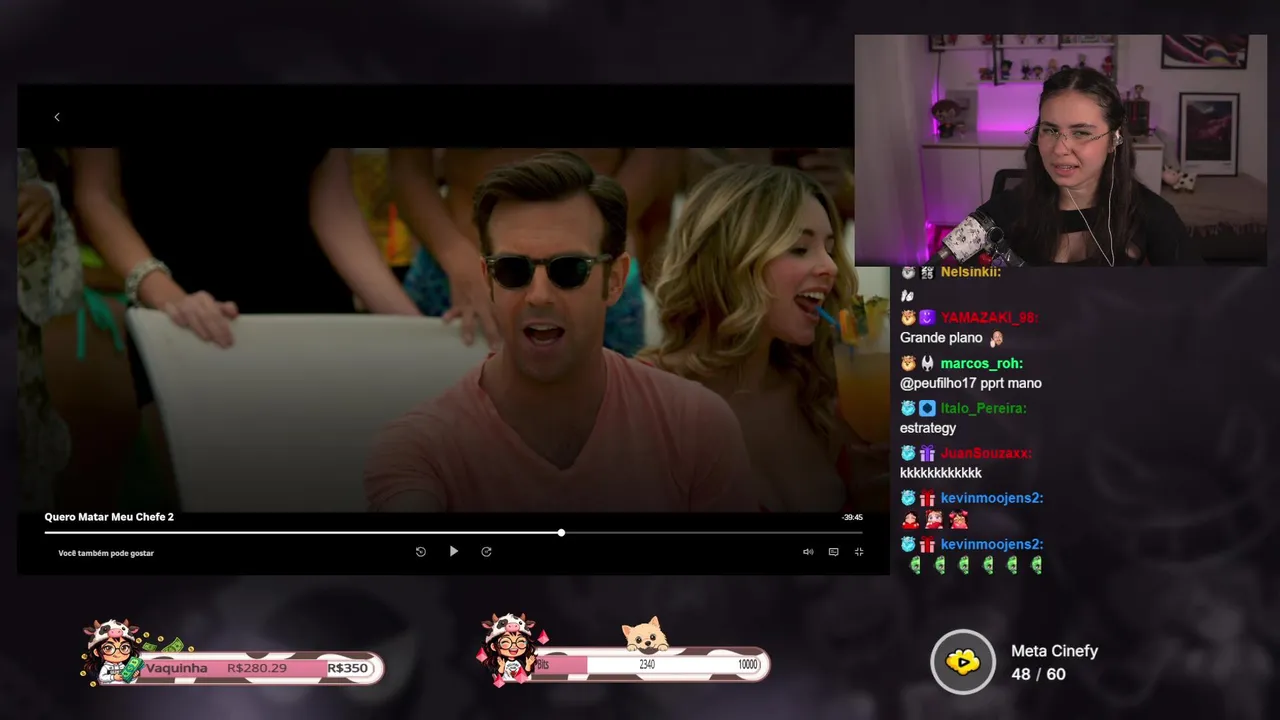Open YAMAZAKI_98's chat username
The width and height of the screenshot is (1280, 720).
(989, 318)
